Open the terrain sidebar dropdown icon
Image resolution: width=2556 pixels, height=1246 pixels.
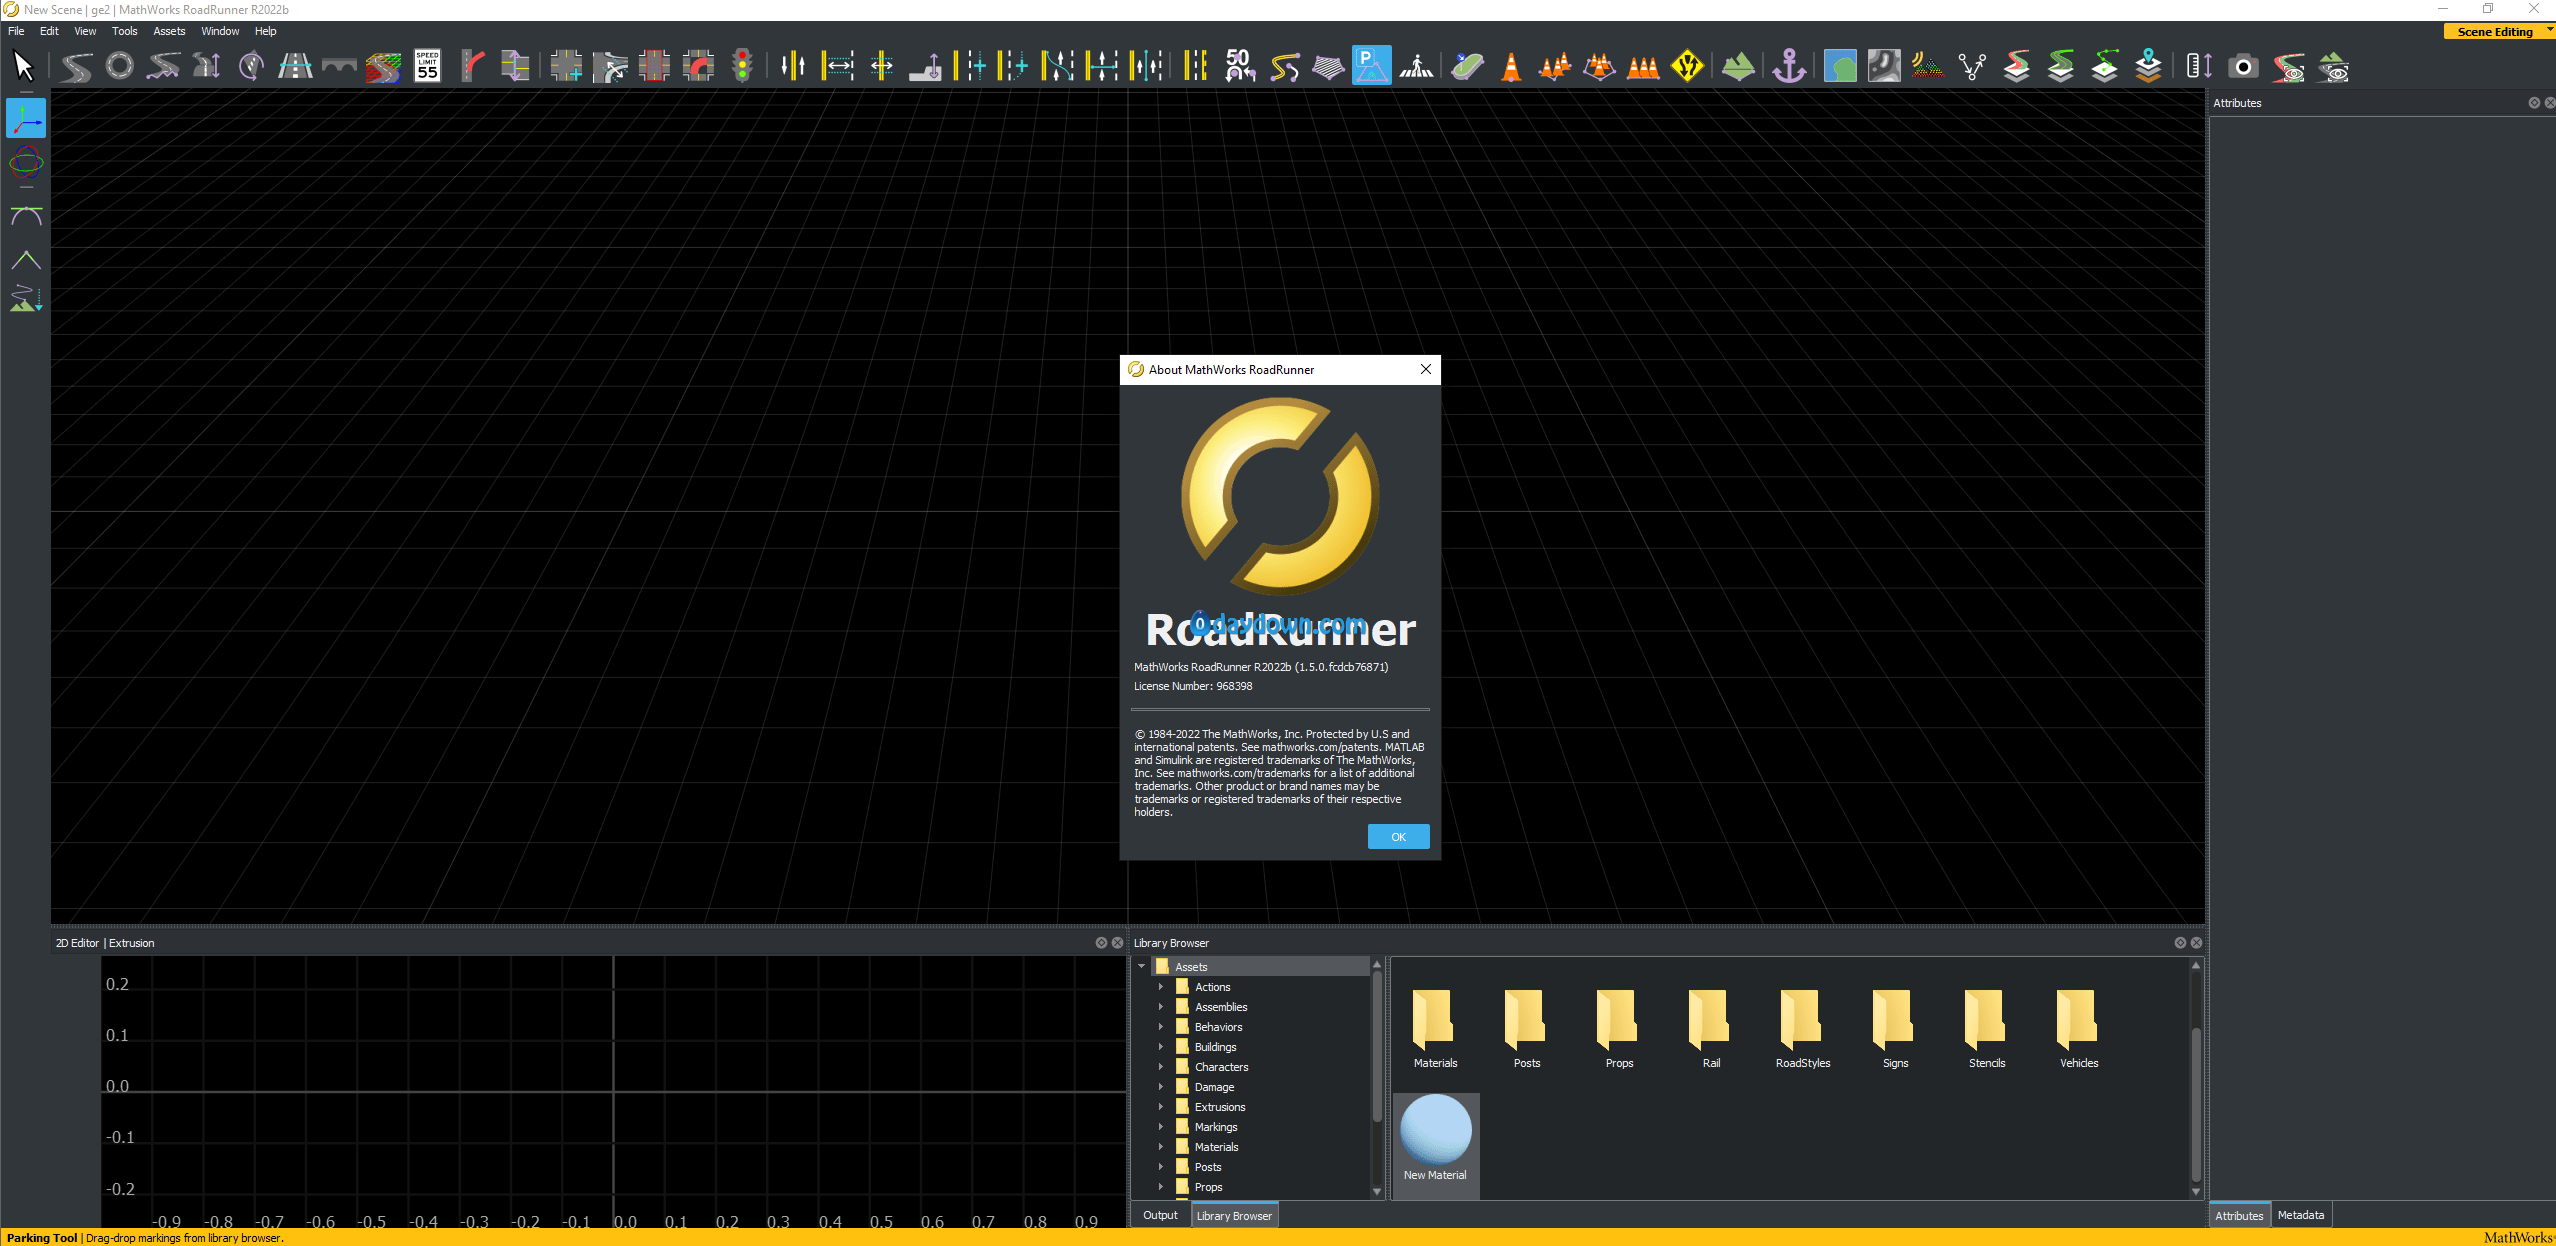(26, 298)
